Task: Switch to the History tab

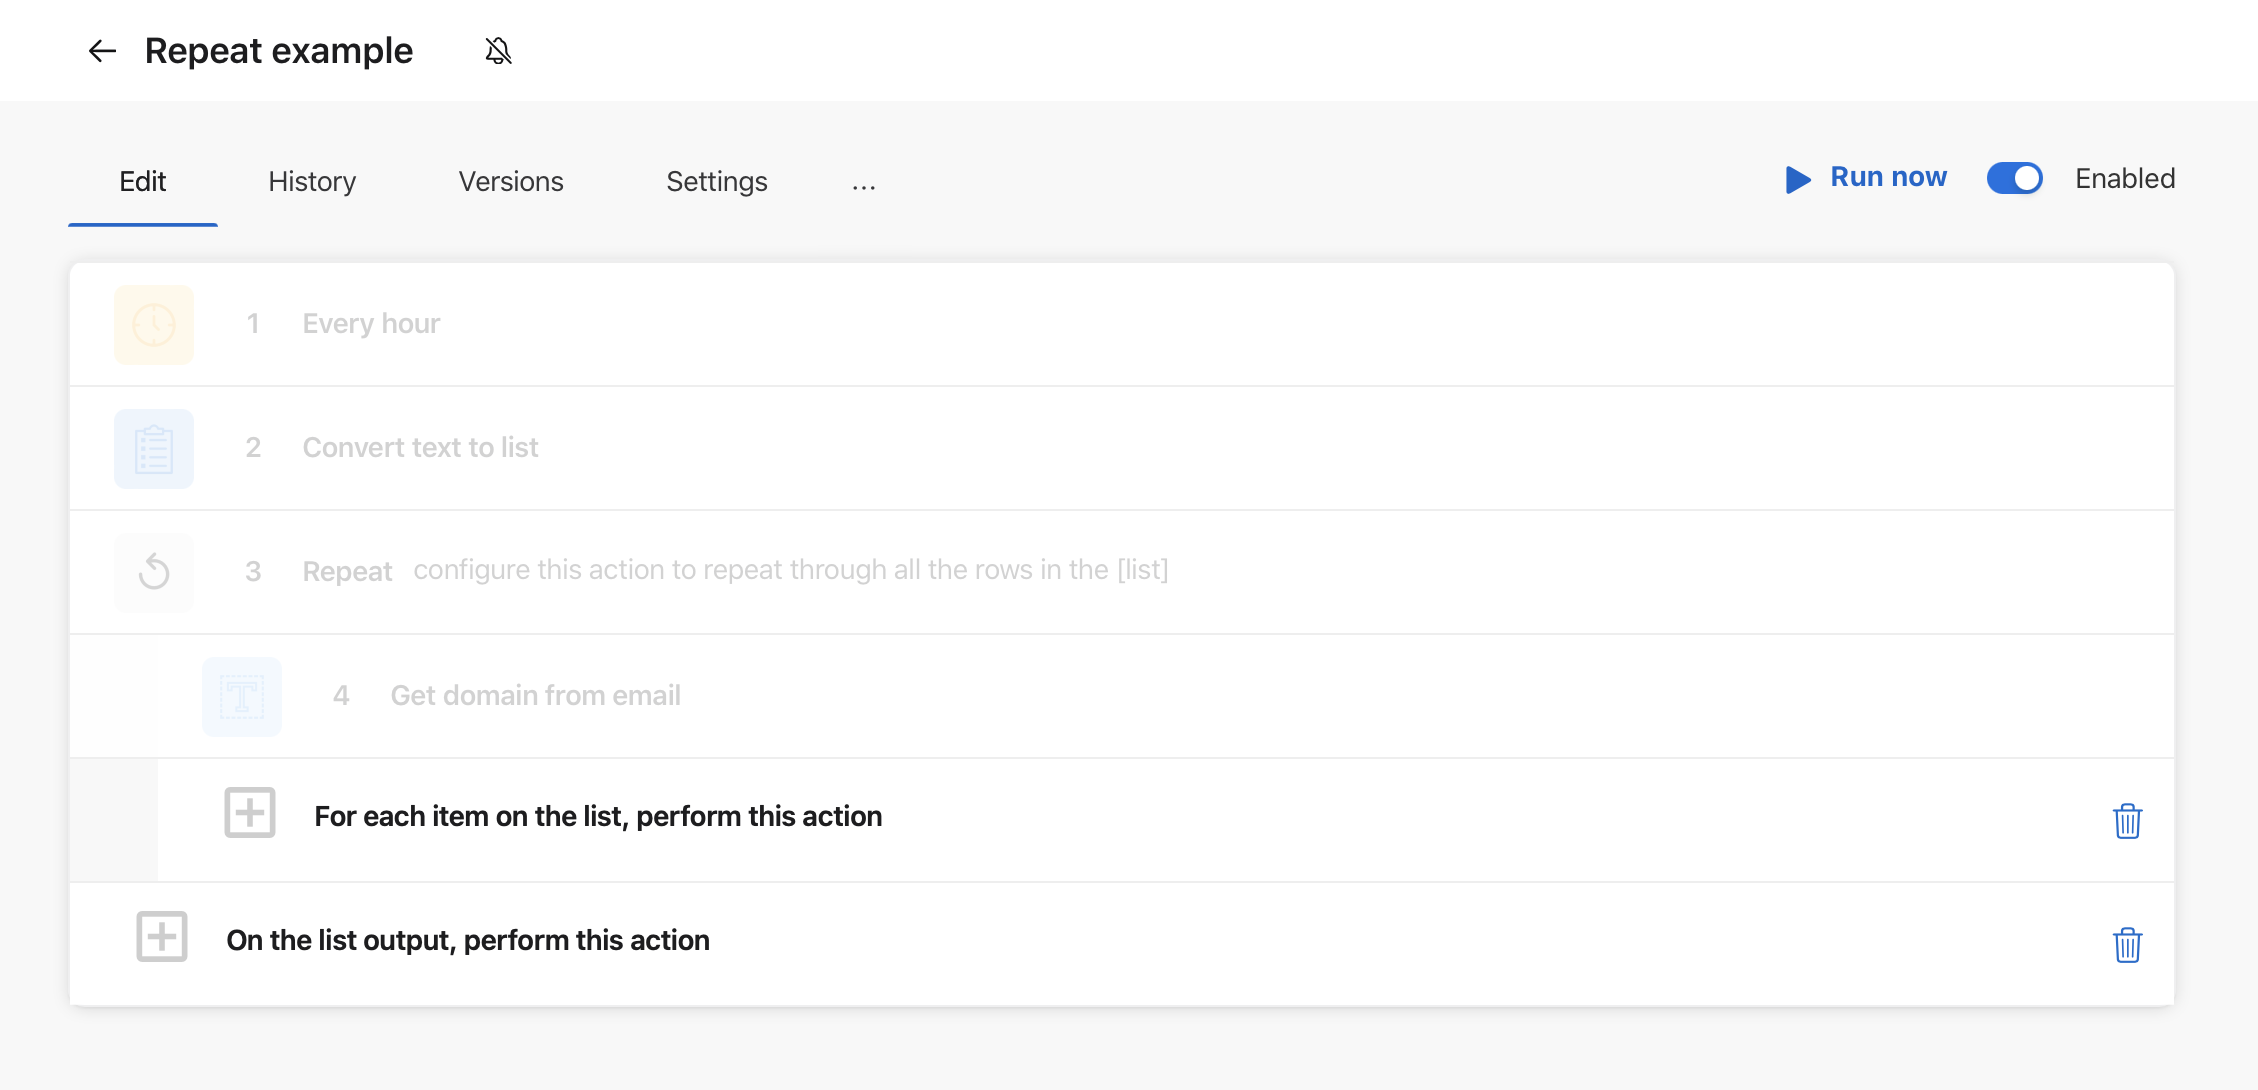Action: click(312, 180)
